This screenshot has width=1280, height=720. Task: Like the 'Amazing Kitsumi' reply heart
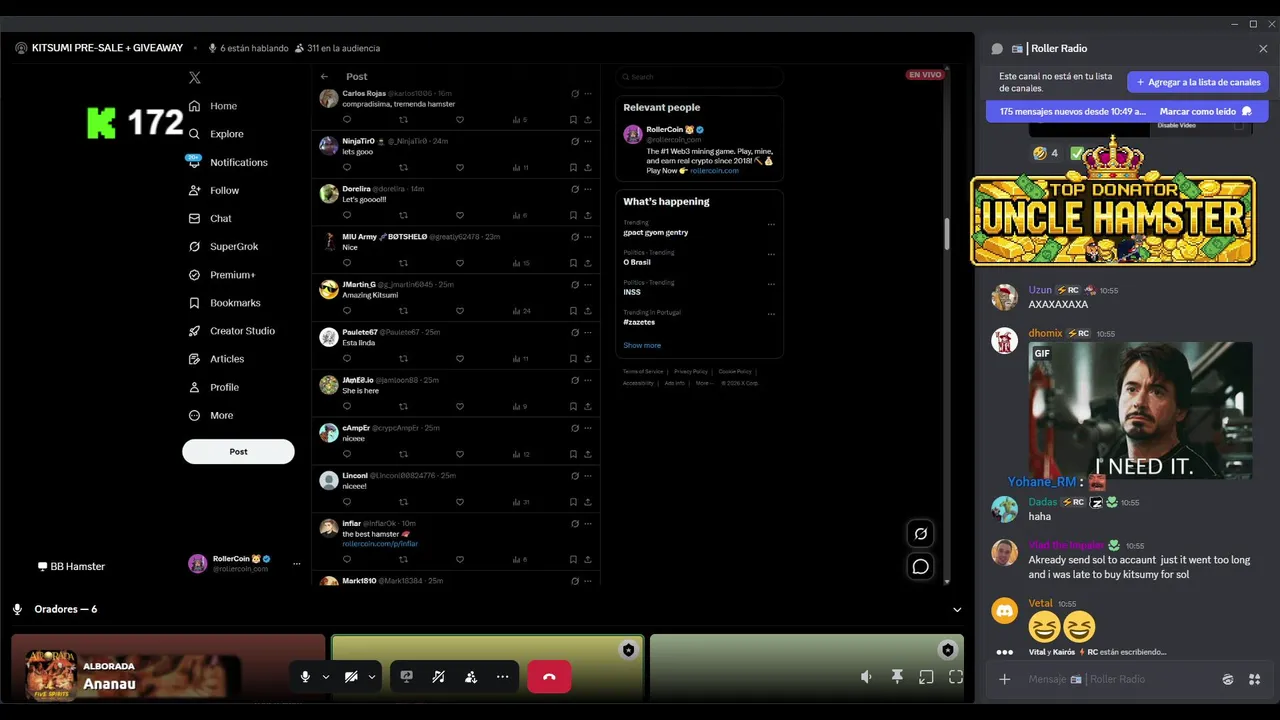pyautogui.click(x=460, y=311)
